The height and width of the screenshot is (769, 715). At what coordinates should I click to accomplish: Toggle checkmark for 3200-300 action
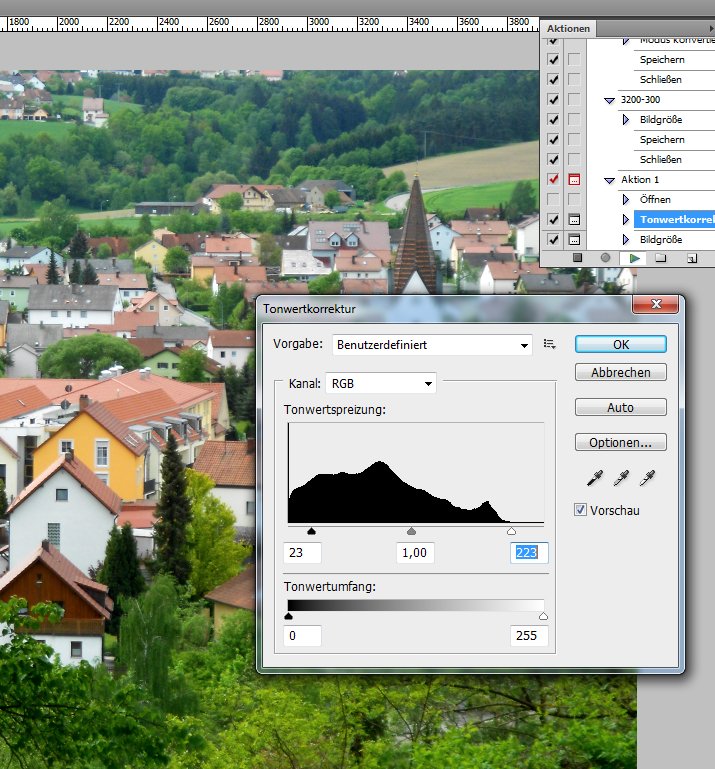[x=553, y=100]
